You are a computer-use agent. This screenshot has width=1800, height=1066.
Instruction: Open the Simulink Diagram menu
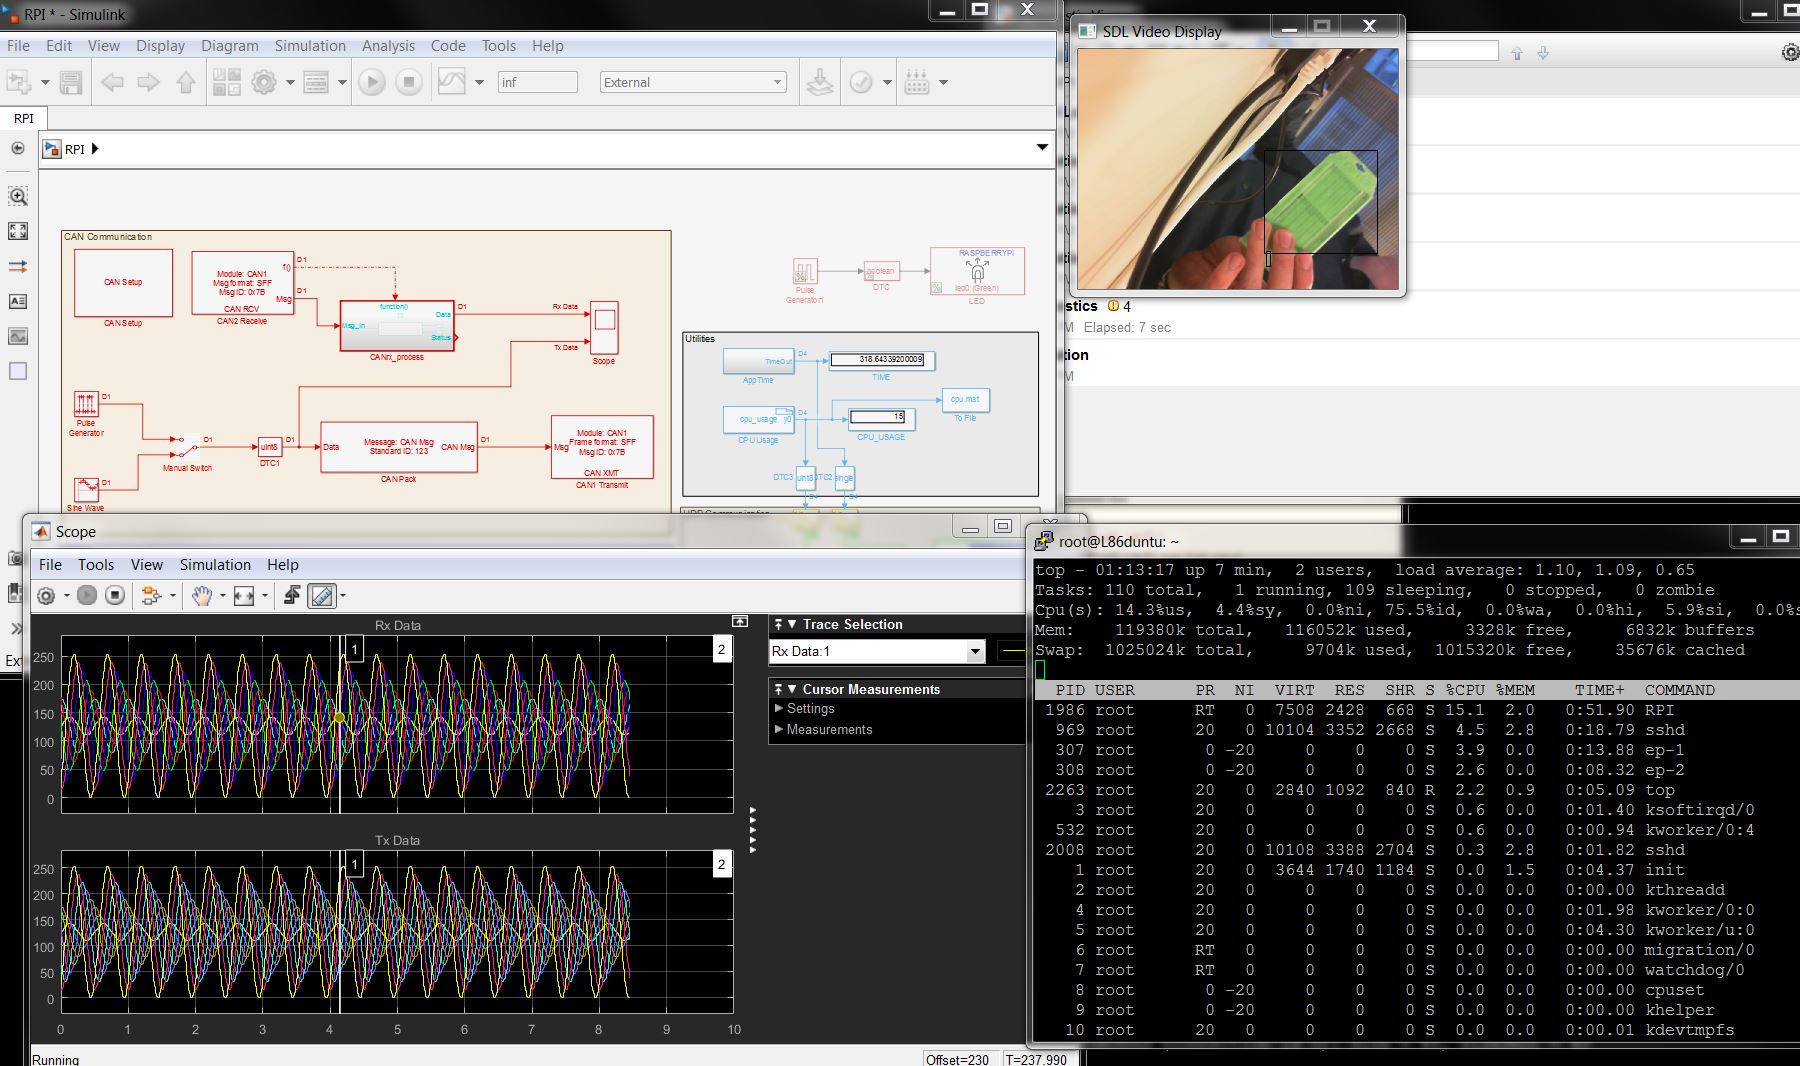[229, 45]
